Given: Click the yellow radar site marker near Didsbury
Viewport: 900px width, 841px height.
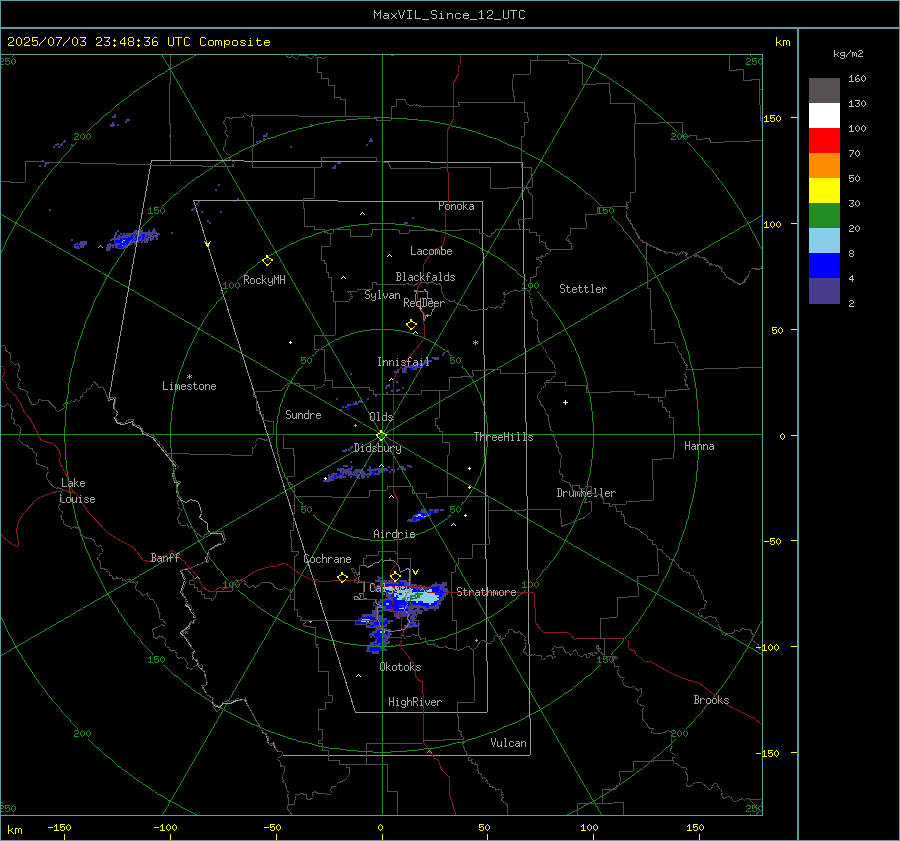Looking at the screenshot, I should (x=382, y=435).
